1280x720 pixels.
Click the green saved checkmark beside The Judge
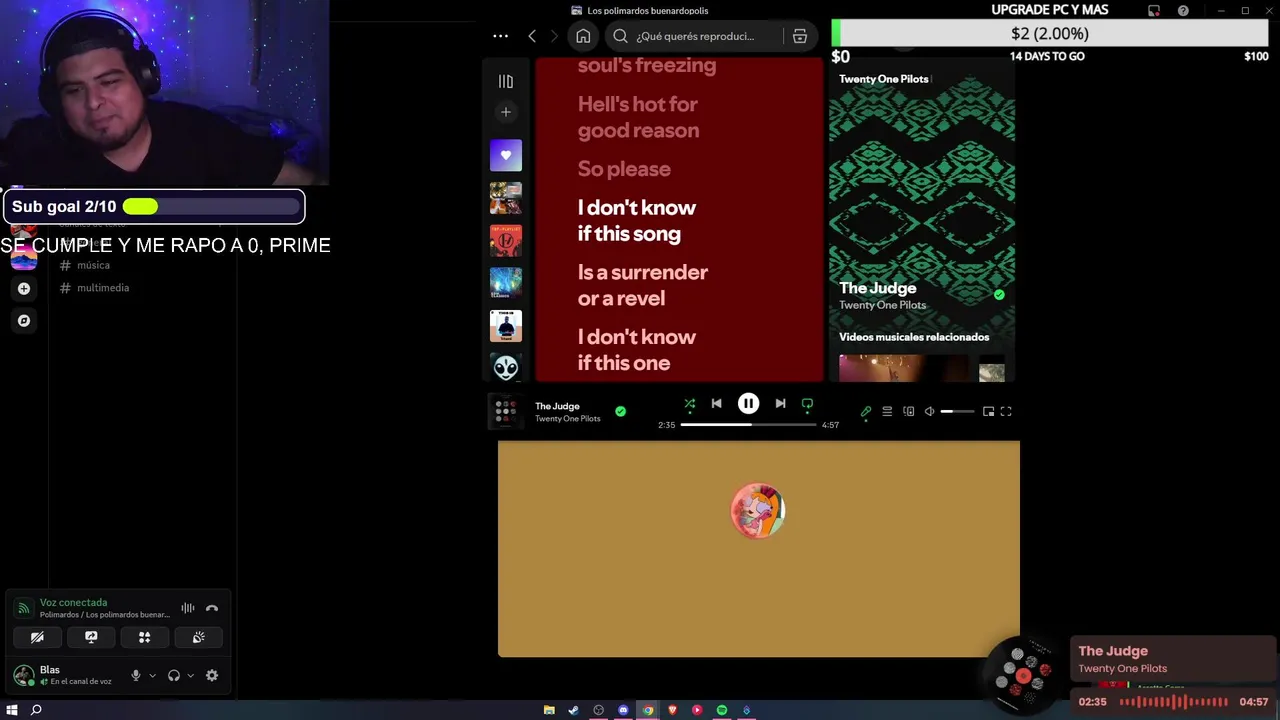(x=620, y=411)
